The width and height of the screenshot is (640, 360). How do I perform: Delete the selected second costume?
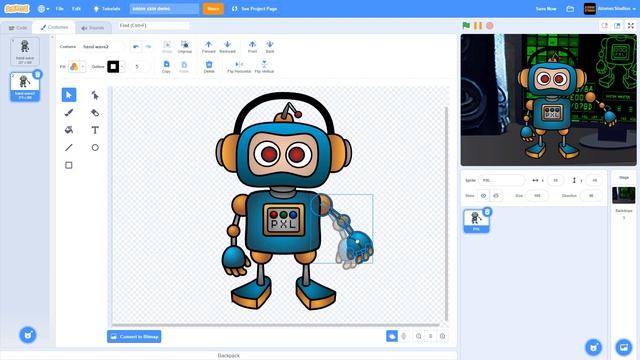(x=38, y=74)
